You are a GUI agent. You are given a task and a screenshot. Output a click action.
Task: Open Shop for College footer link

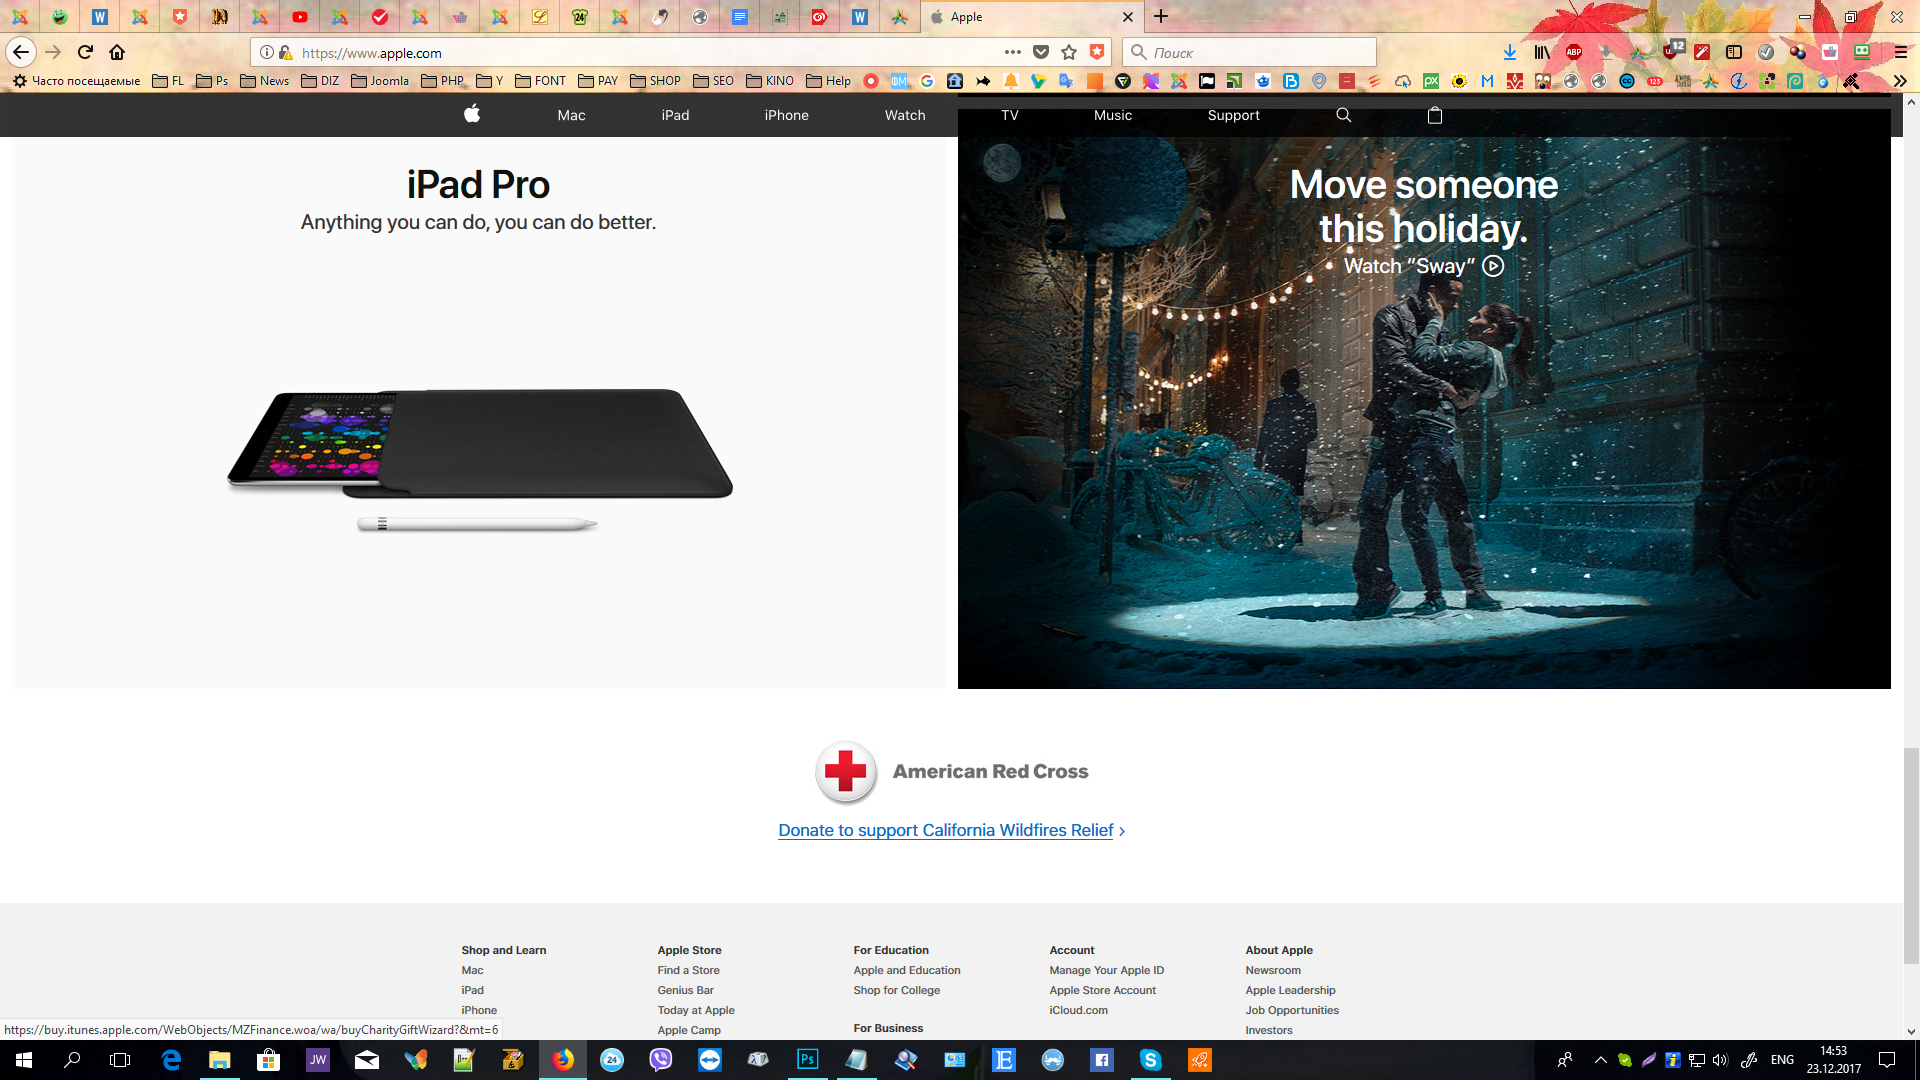pos(896,990)
